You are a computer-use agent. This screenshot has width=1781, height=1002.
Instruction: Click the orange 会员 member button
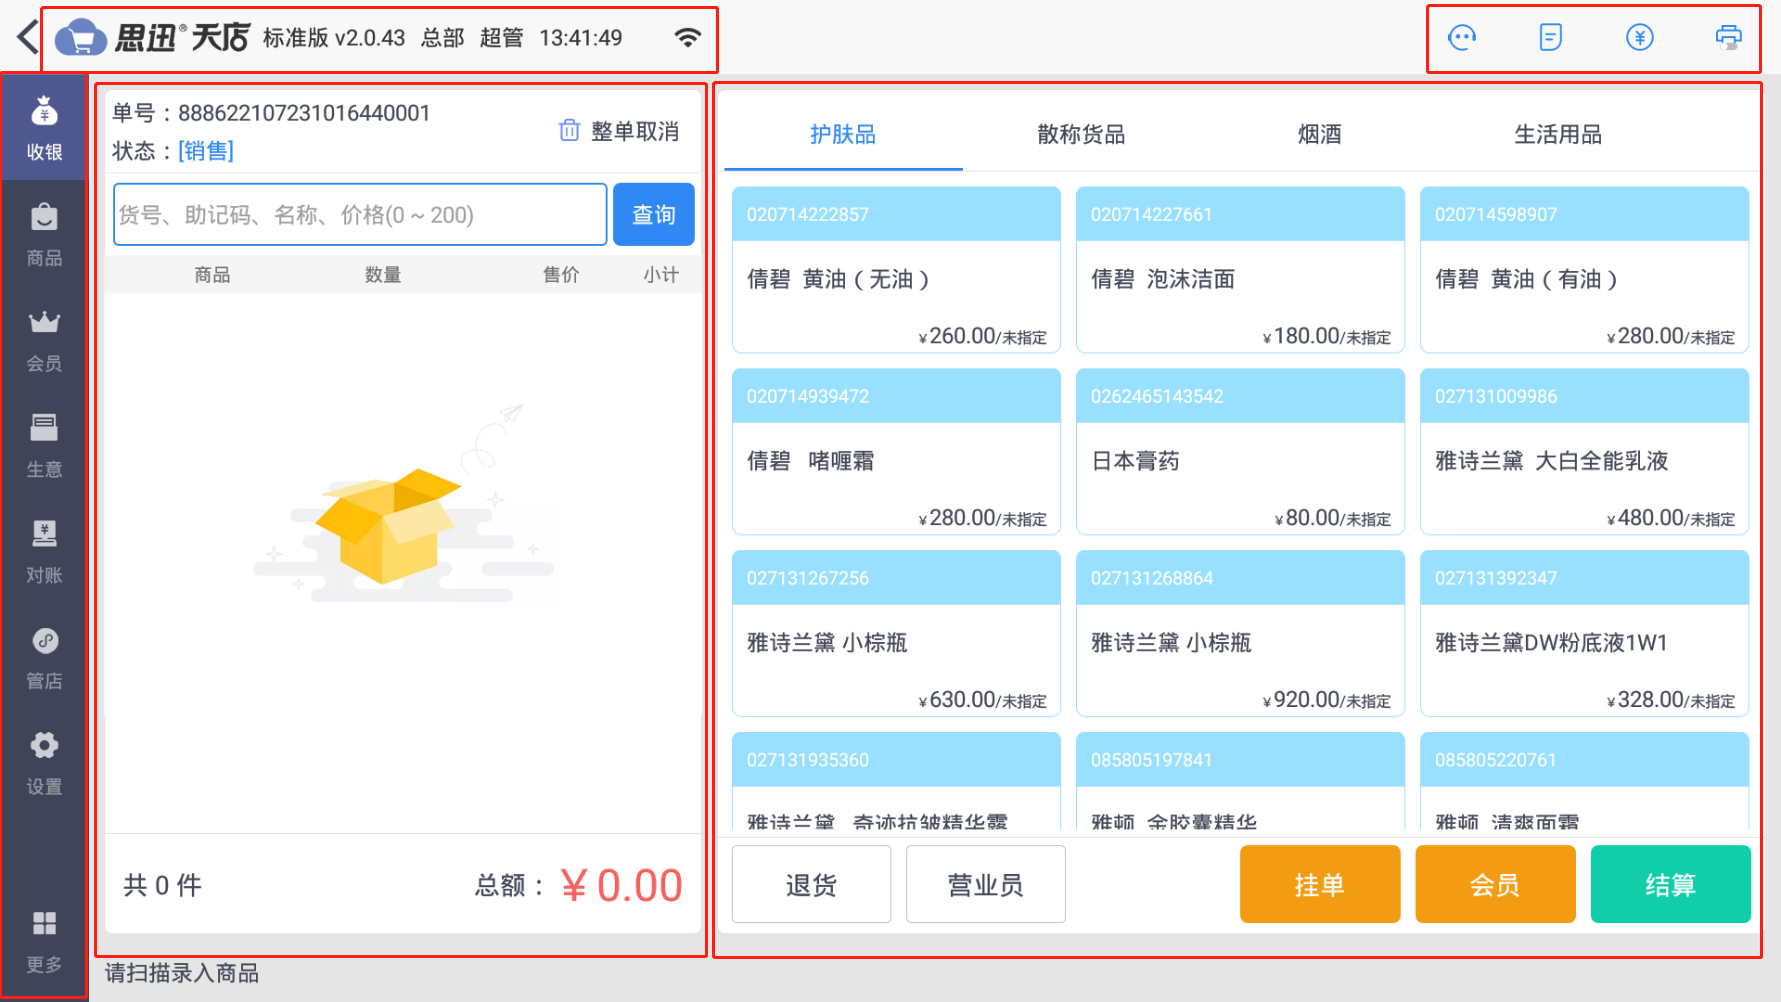pyautogui.click(x=1495, y=884)
